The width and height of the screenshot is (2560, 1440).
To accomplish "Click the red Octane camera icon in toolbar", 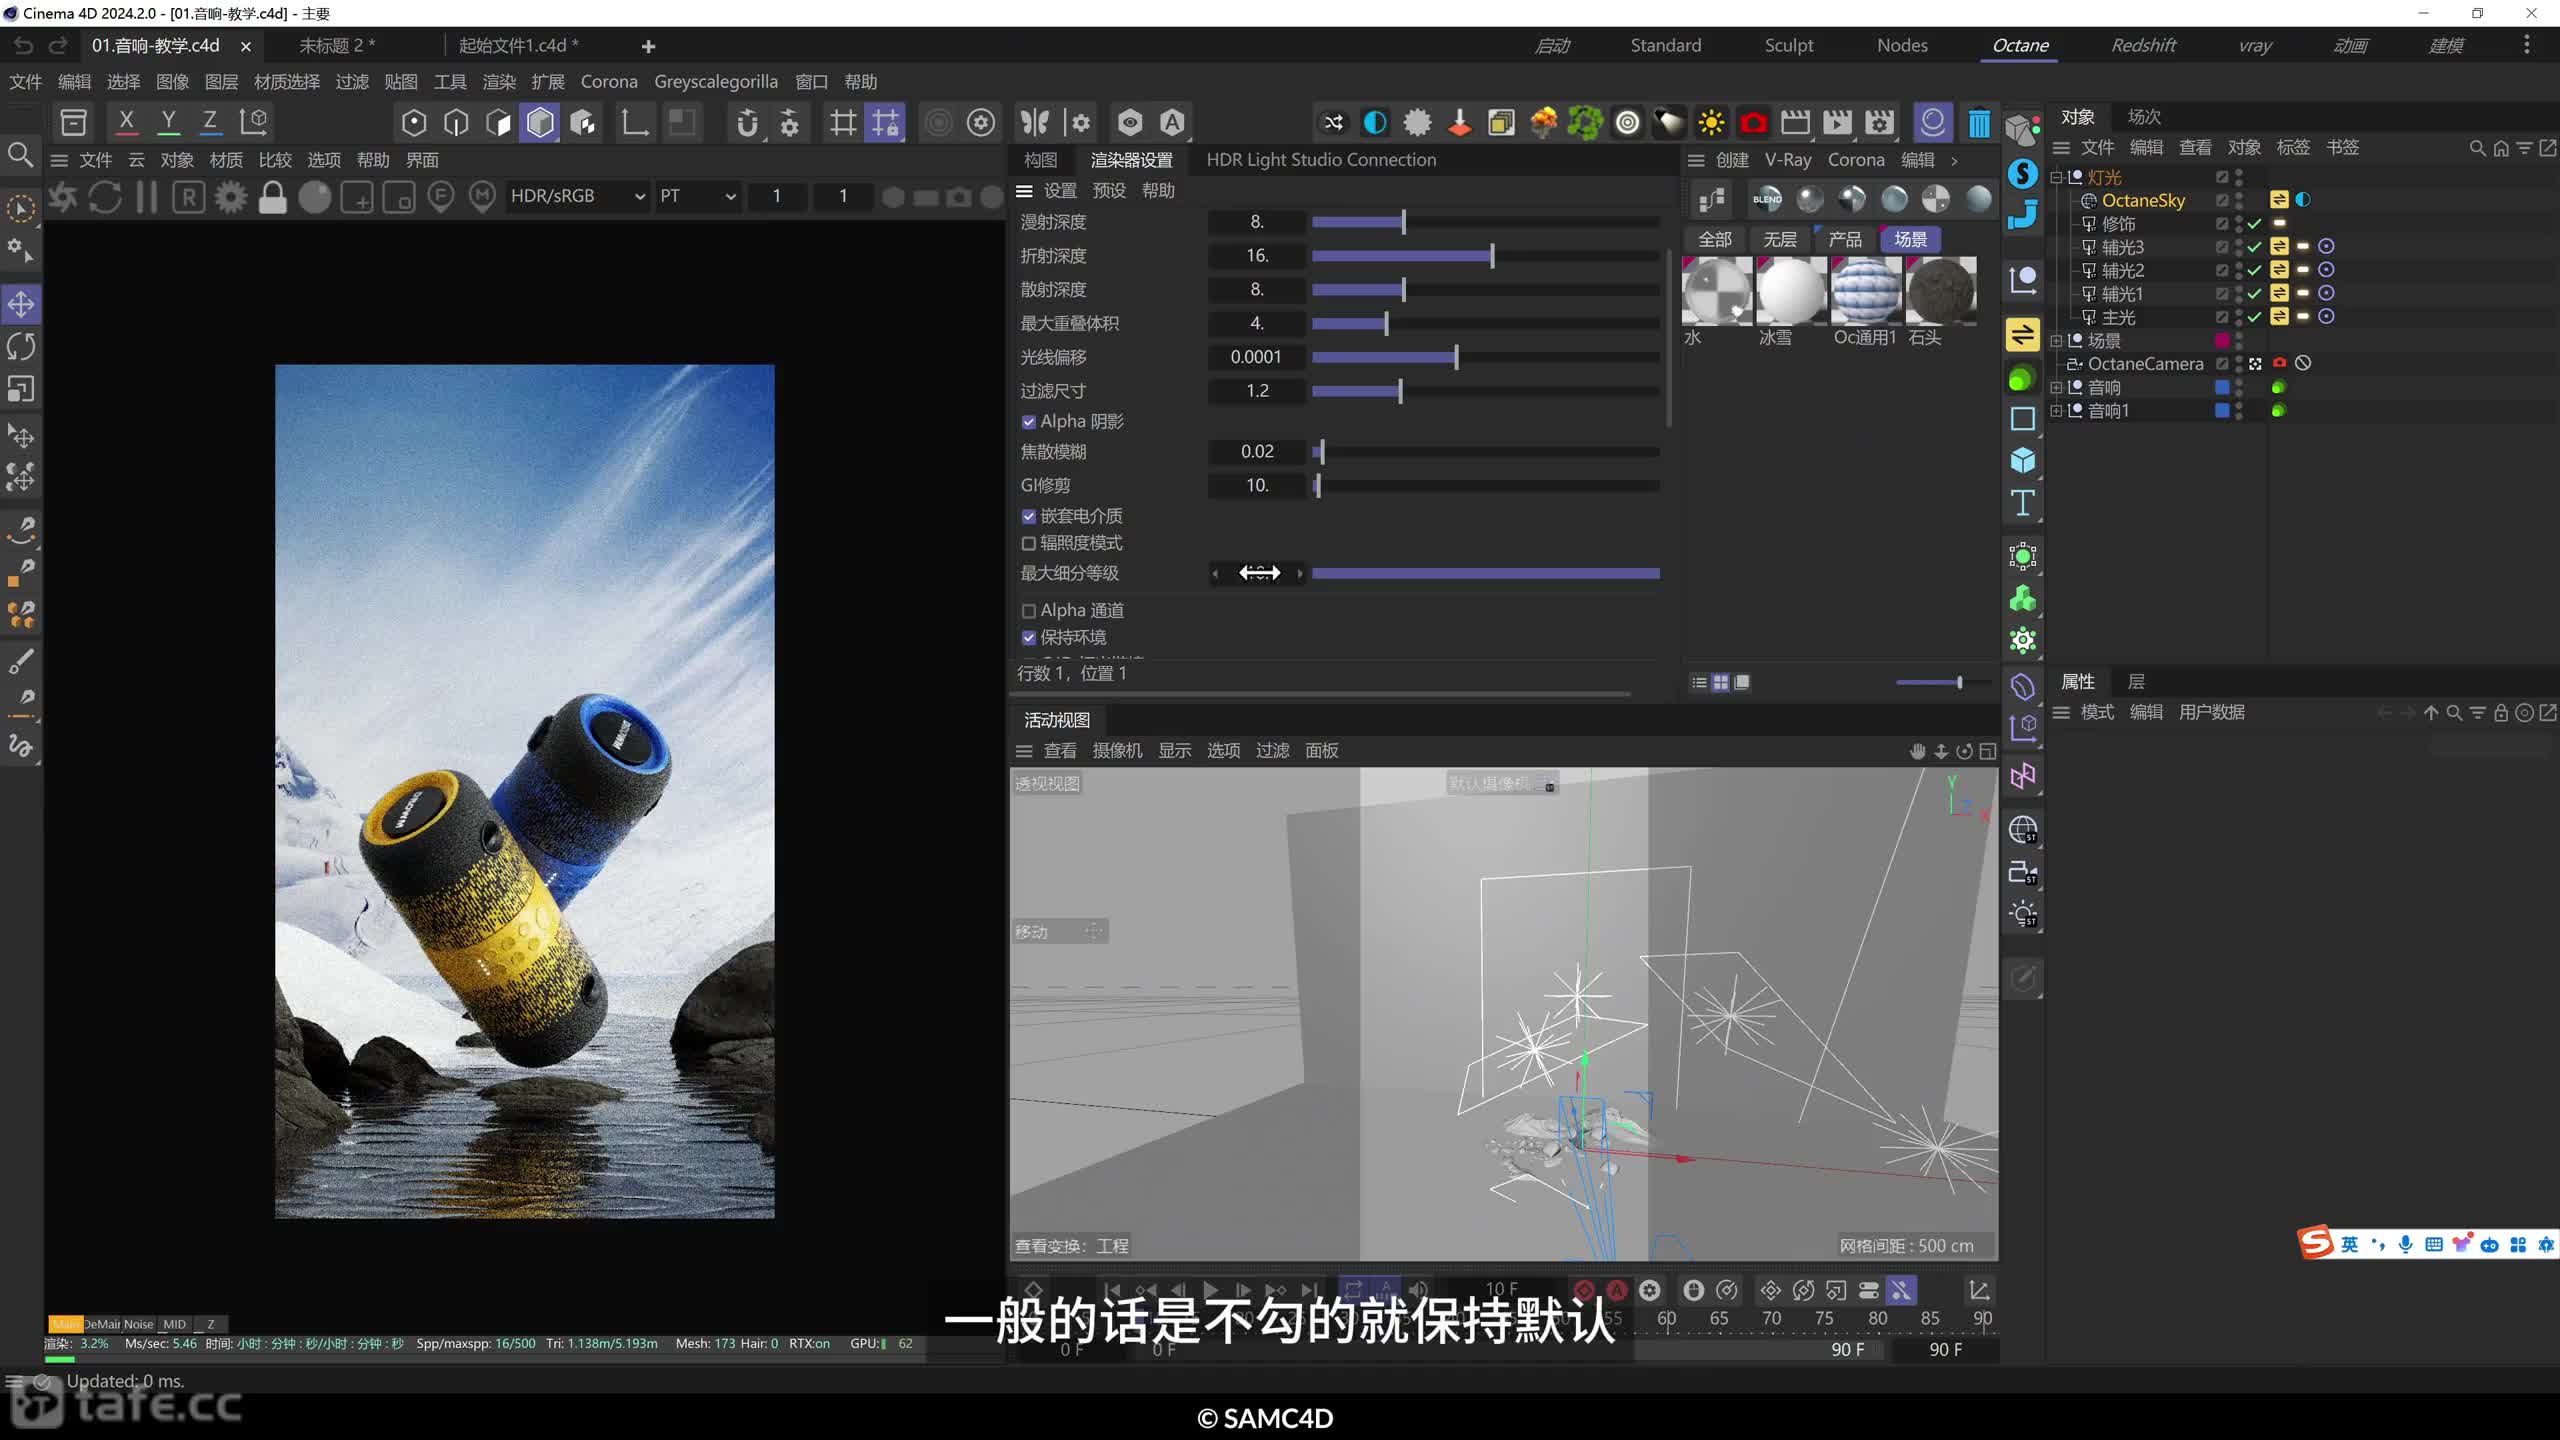I will point(1753,123).
